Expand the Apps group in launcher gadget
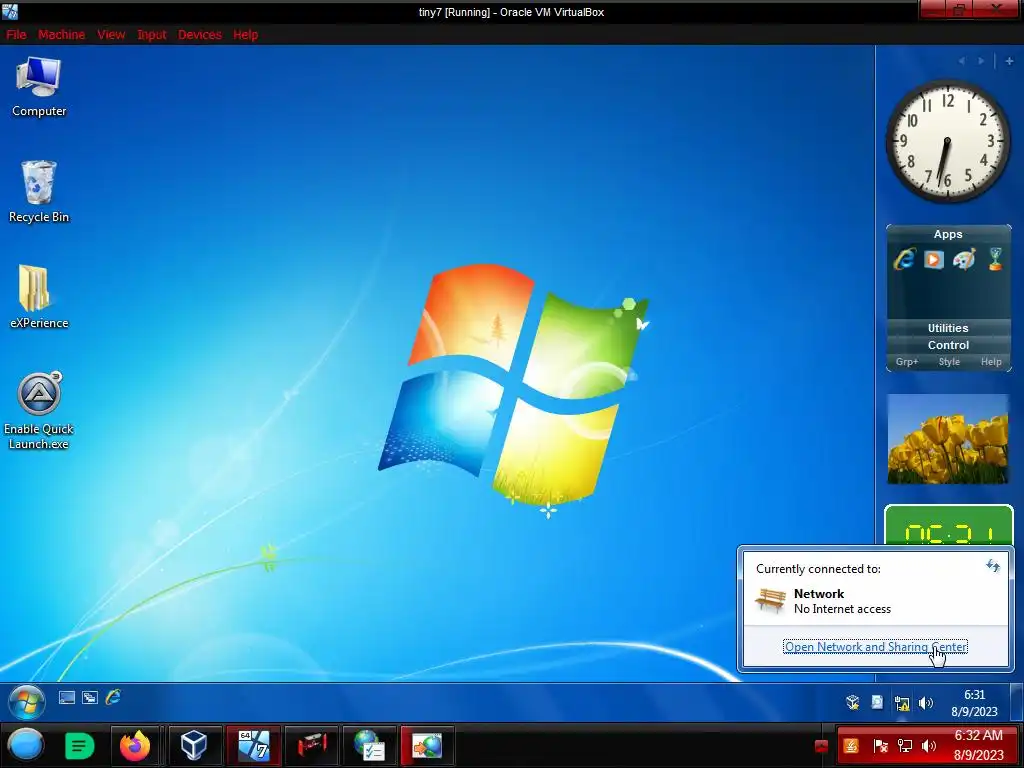1024x768 pixels. coord(948,234)
